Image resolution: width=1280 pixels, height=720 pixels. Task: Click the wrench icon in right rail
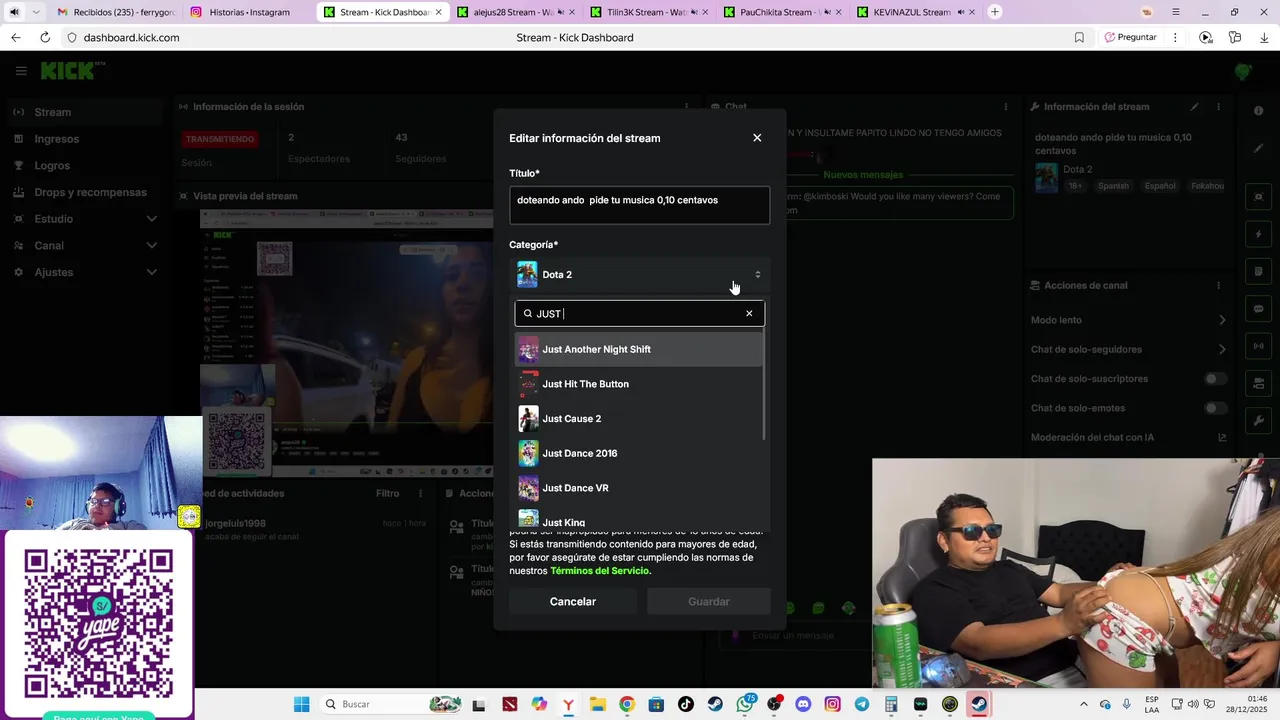click(x=1259, y=420)
